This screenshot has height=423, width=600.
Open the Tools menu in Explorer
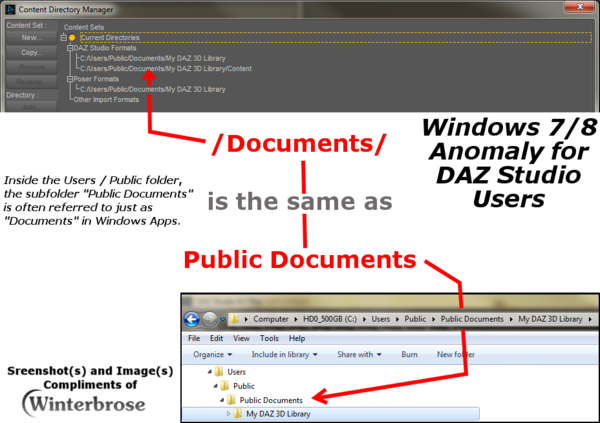point(269,339)
